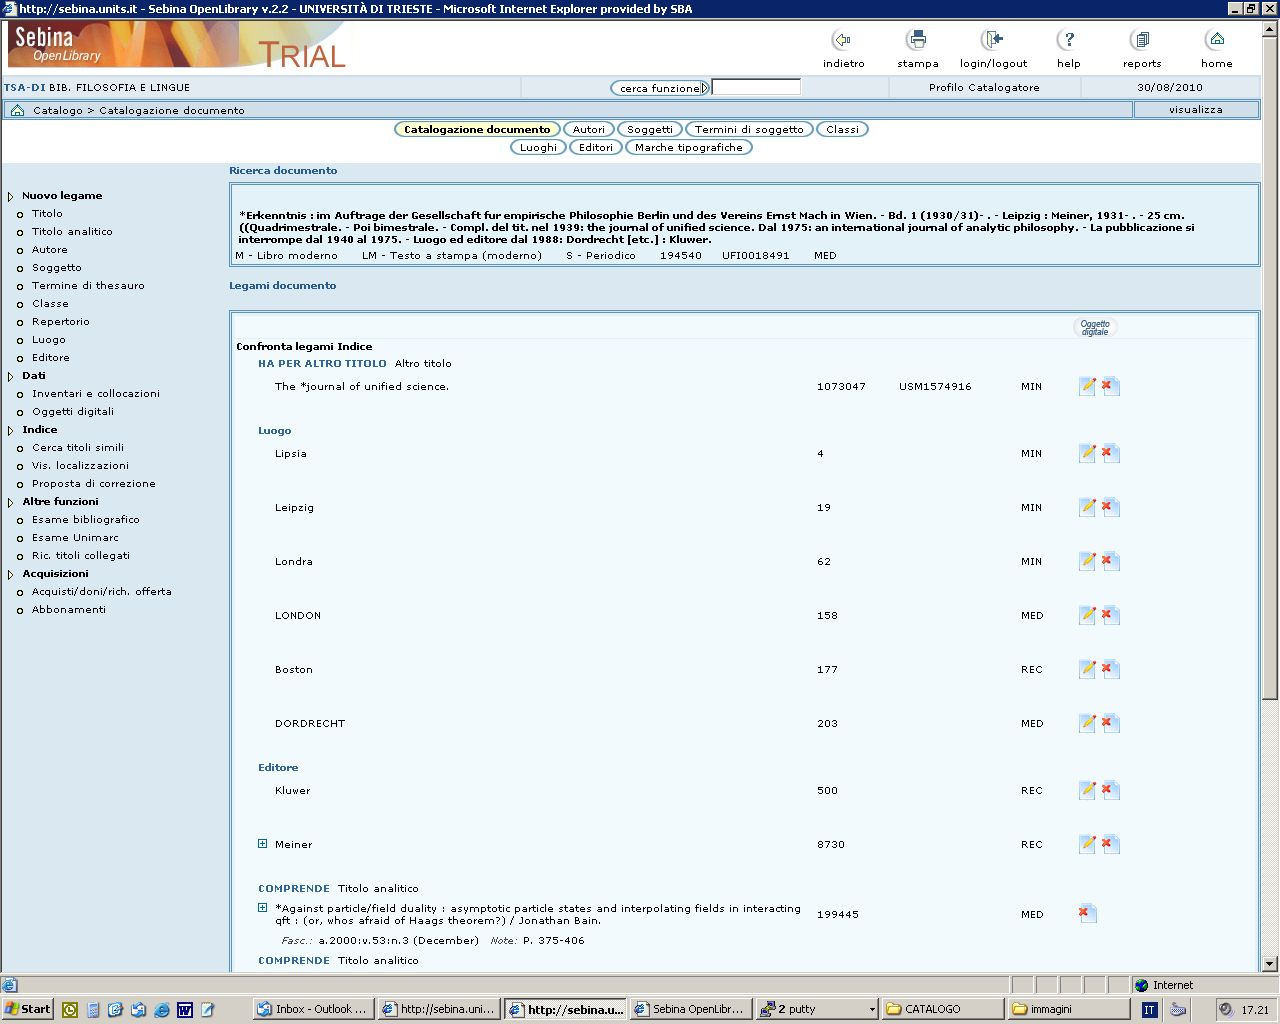The height and width of the screenshot is (1024, 1280).
Task: Switch to the Soggetti tab
Action: (650, 129)
